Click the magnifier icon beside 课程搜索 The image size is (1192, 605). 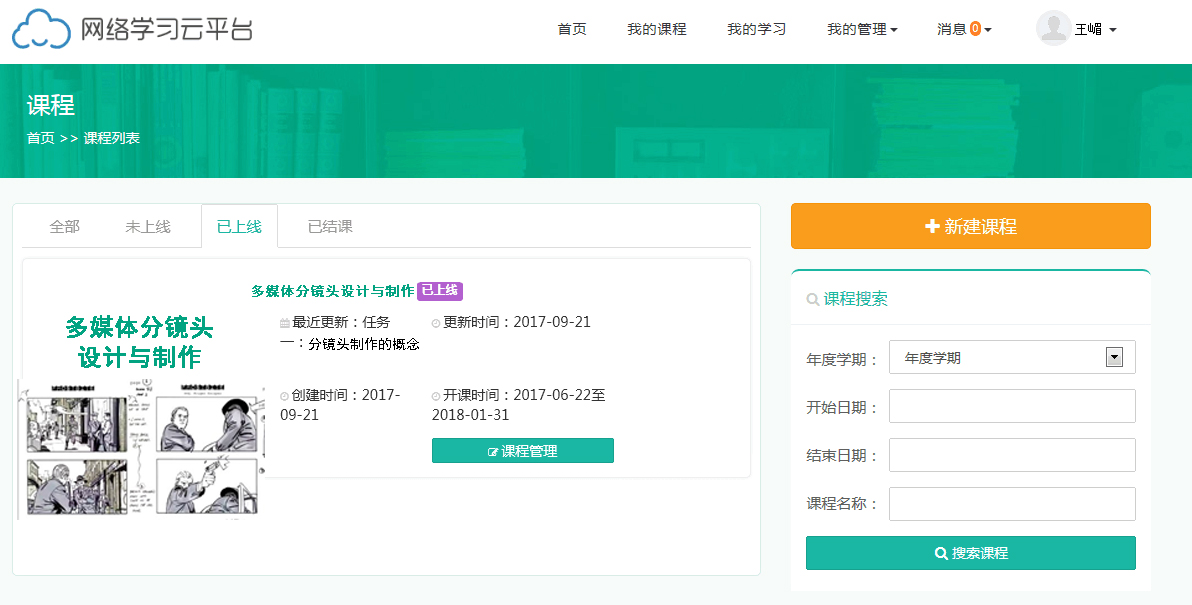point(811,299)
